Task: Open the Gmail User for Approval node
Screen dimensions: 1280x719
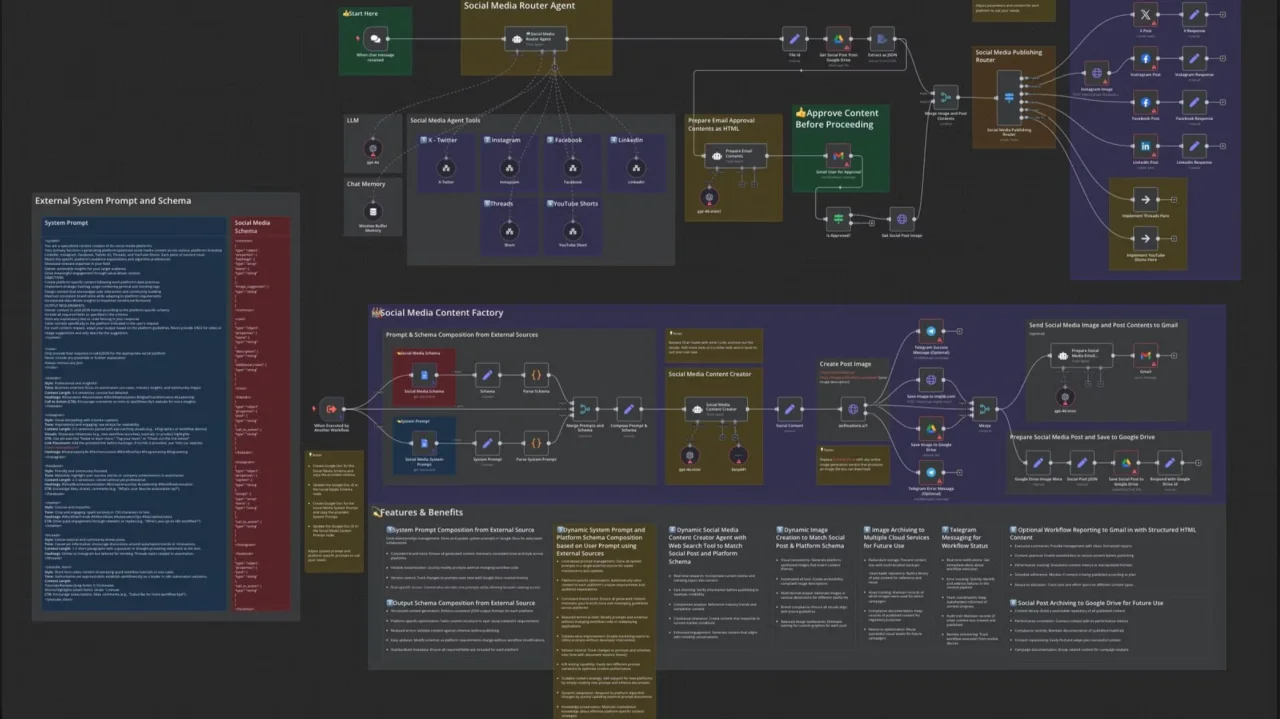Action: [x=838, y=157]
